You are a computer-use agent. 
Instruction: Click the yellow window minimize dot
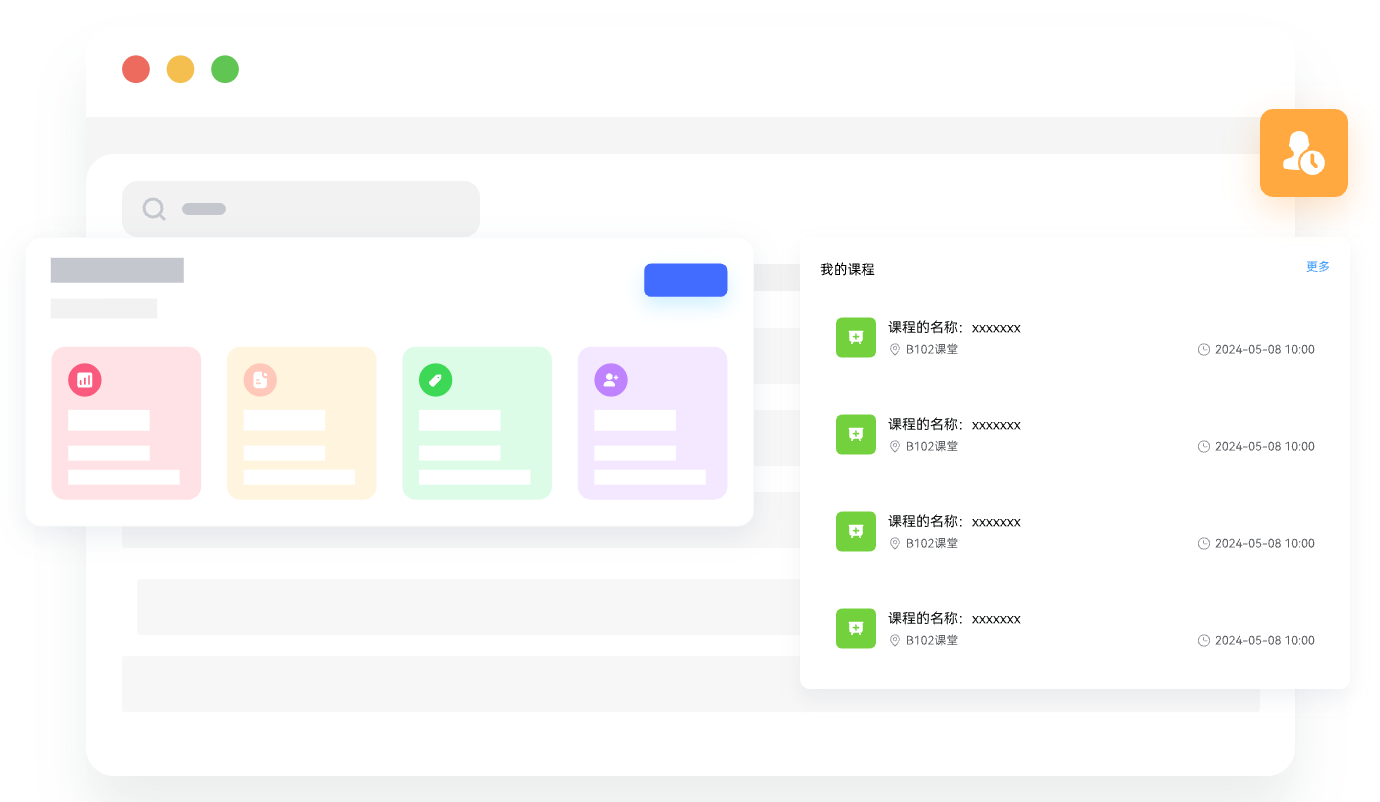(180, 69)
